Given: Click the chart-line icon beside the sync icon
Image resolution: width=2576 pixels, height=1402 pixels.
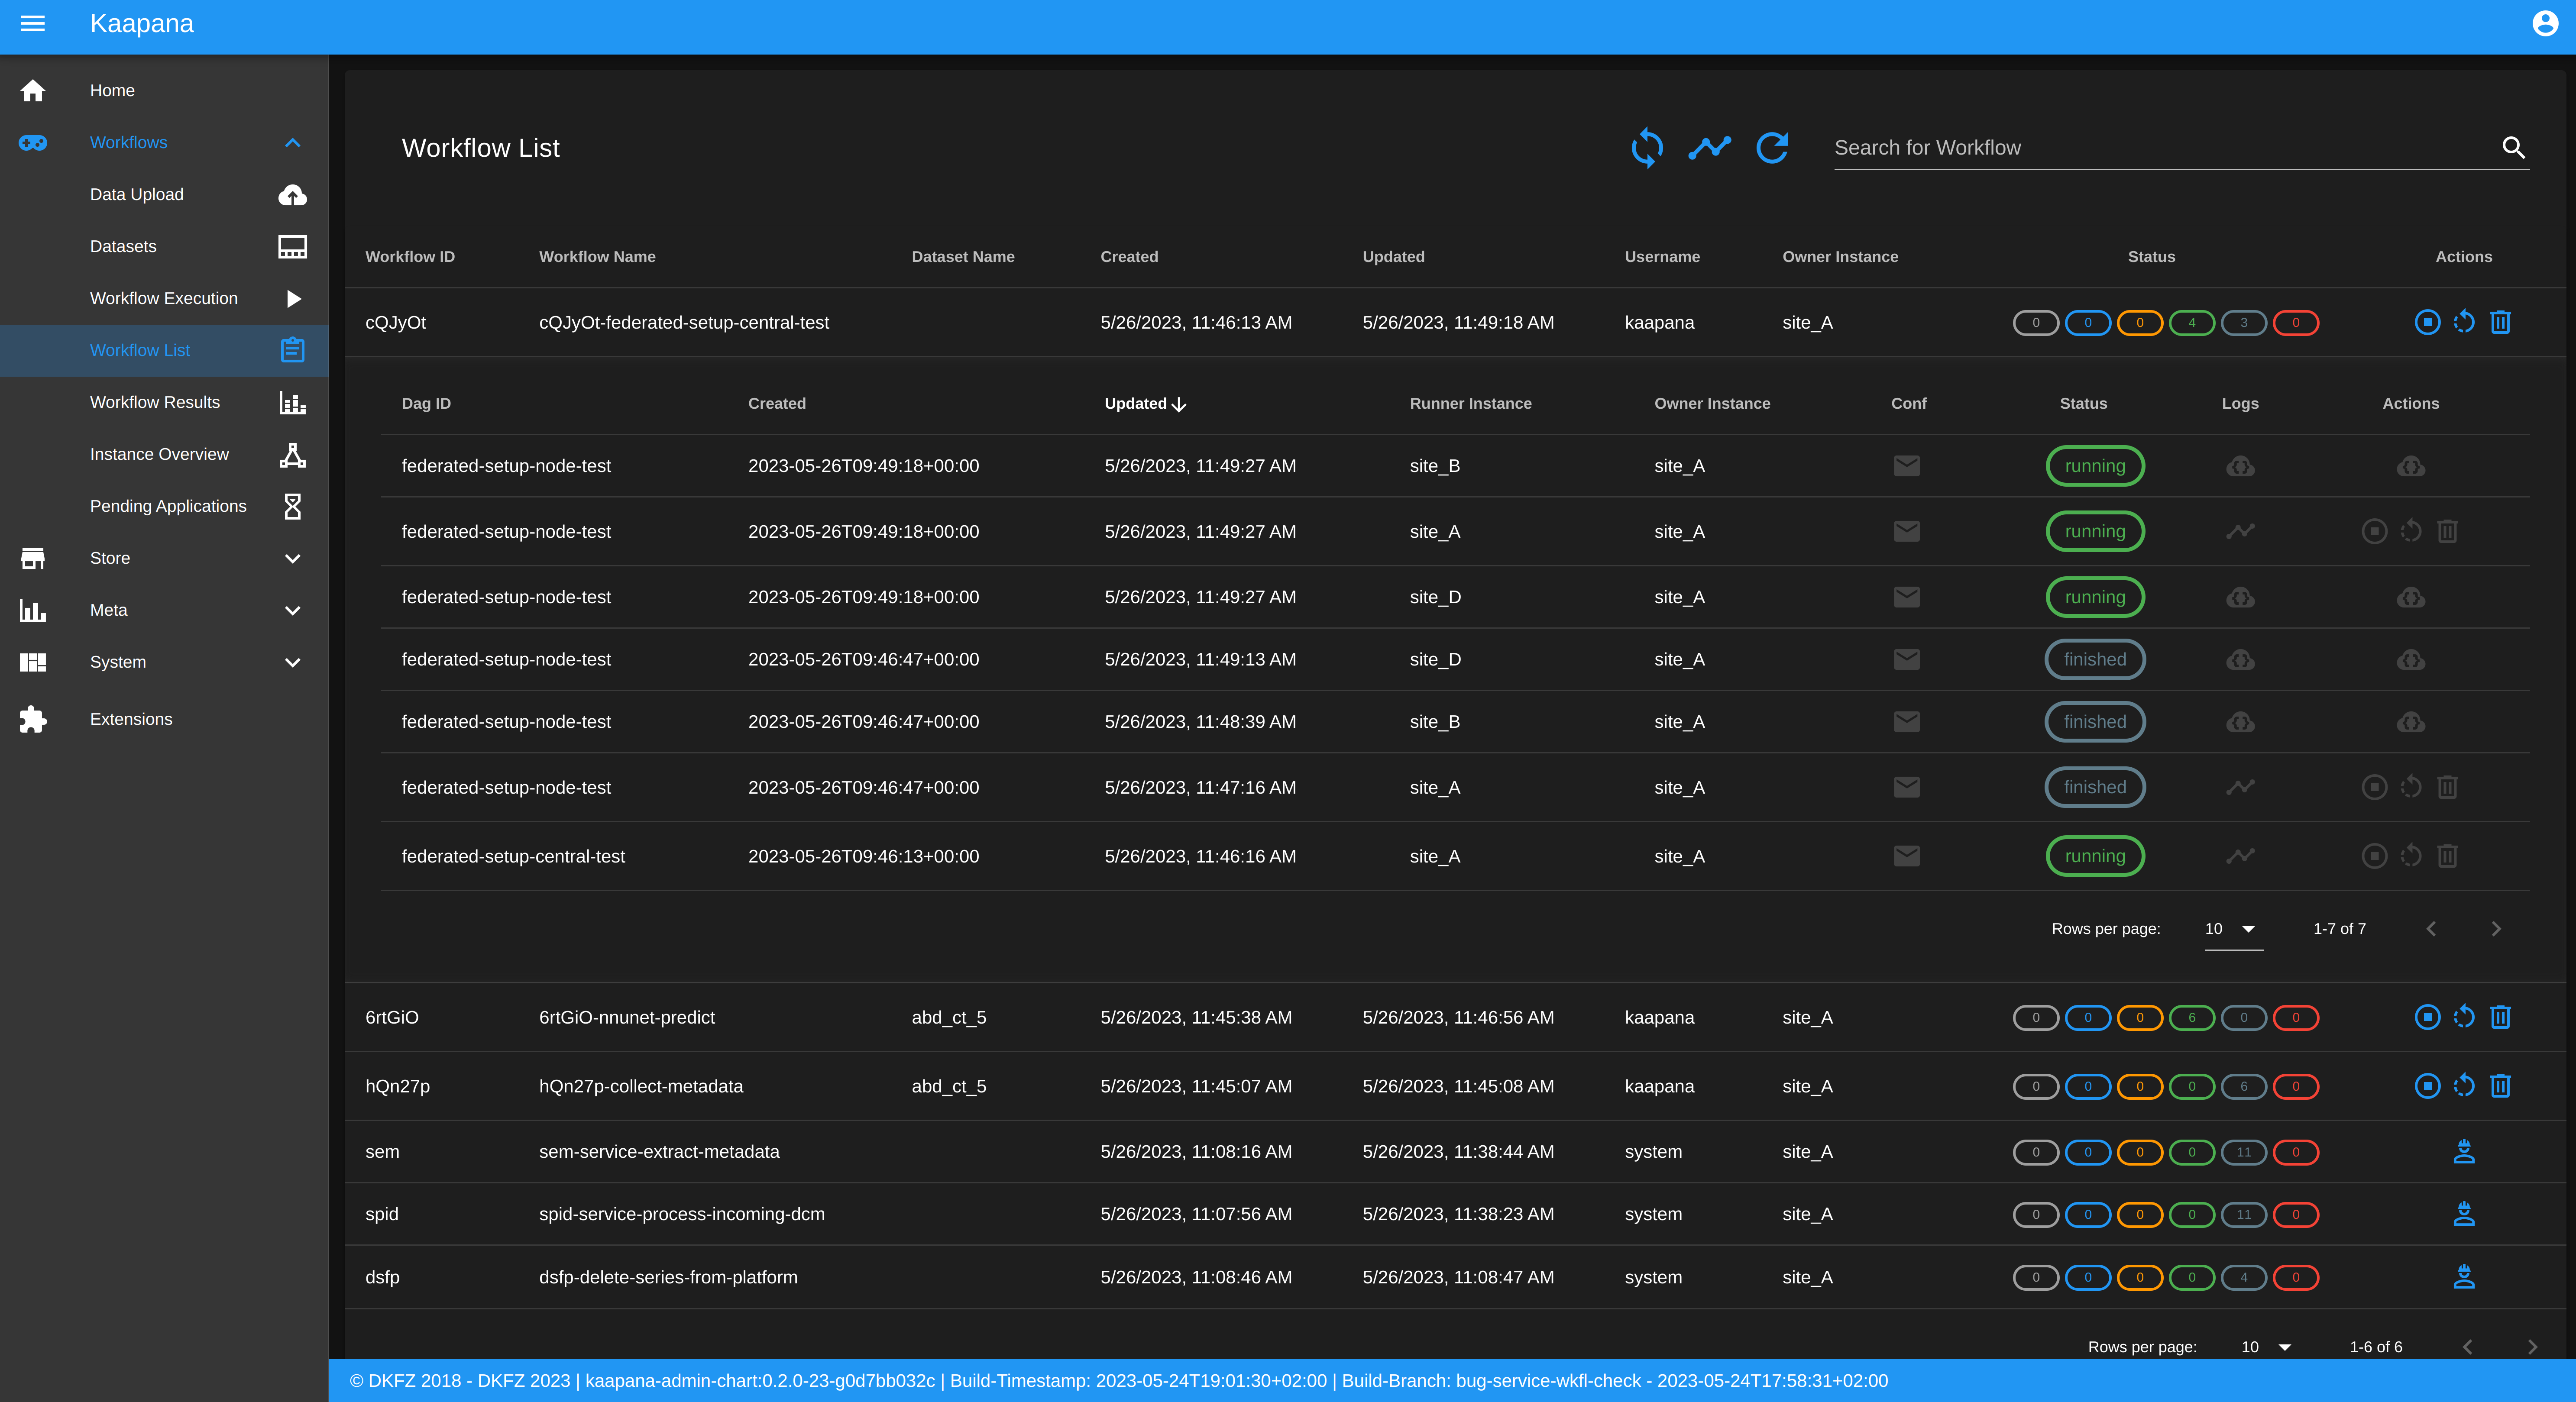Looking at the screenshot, I should (1709, 148).
